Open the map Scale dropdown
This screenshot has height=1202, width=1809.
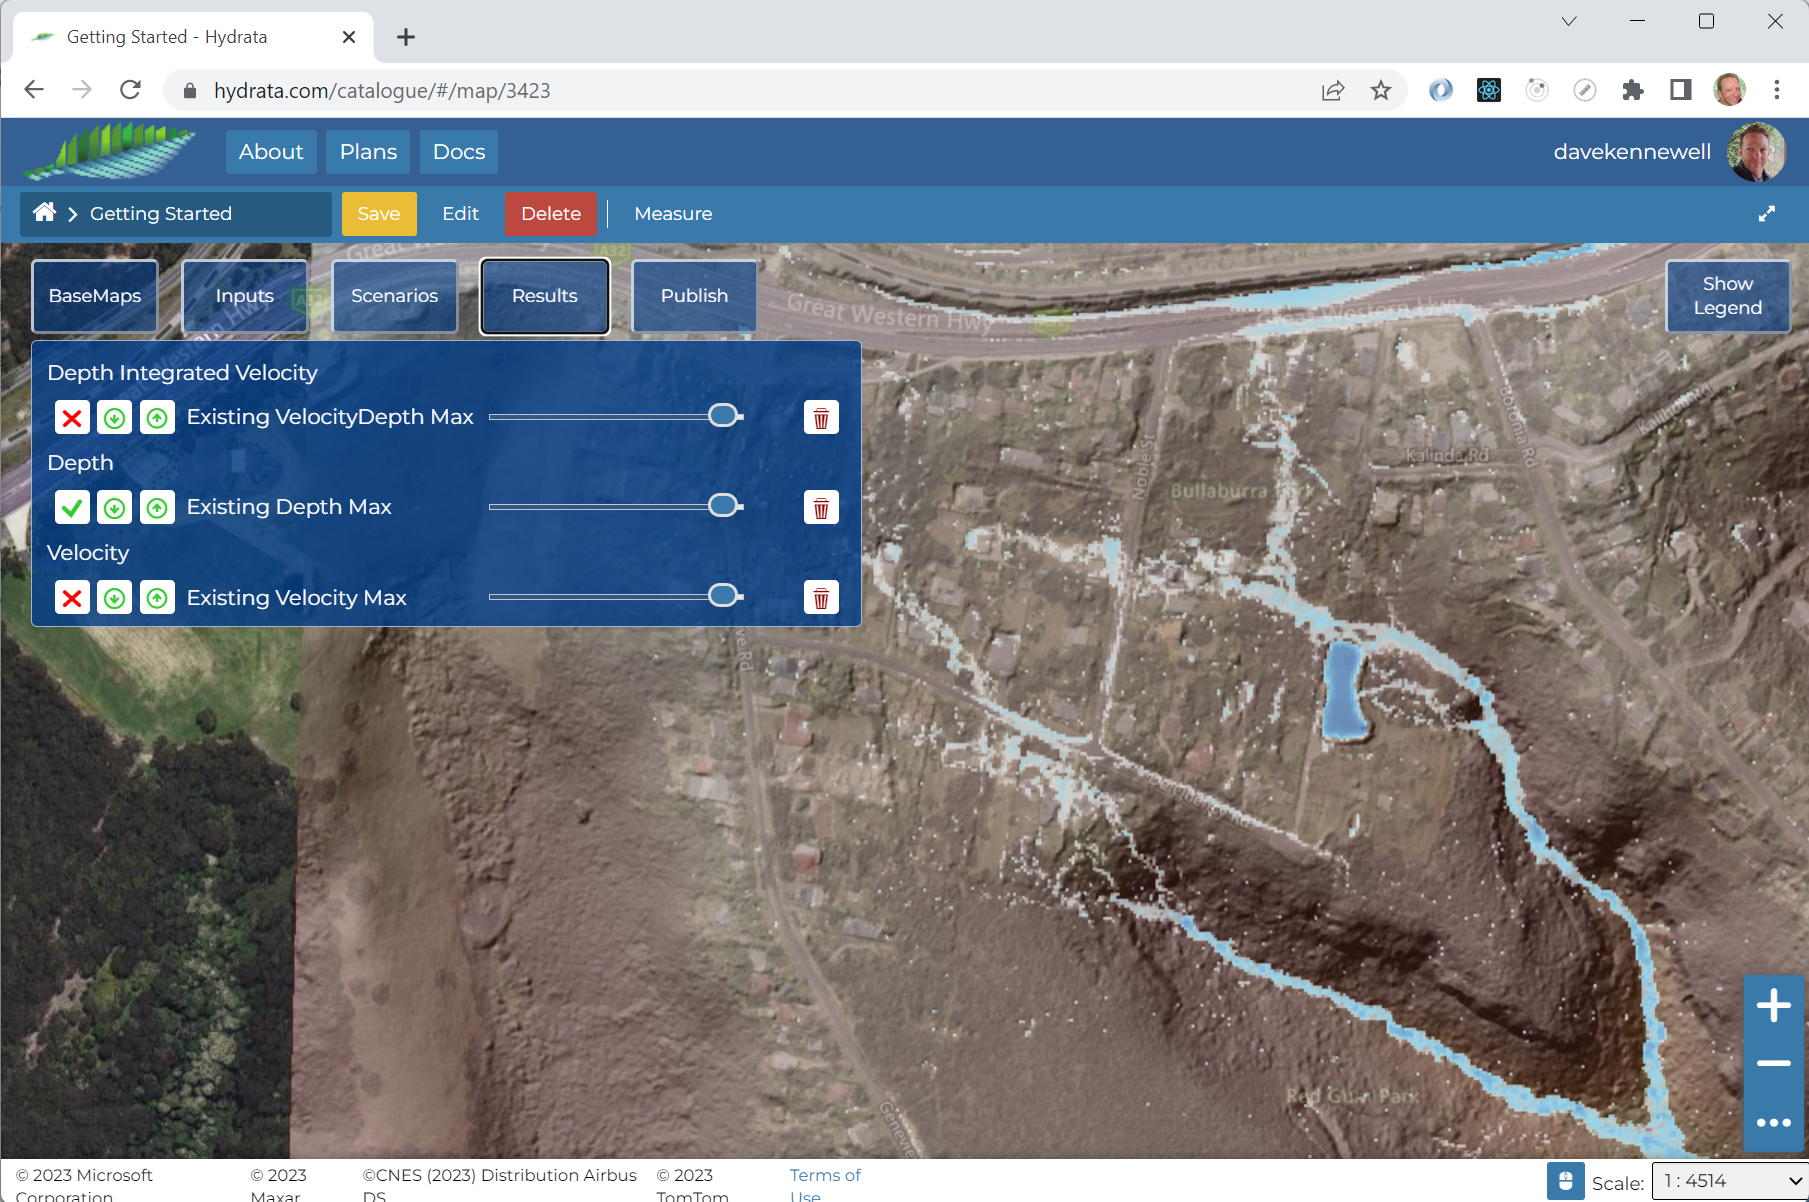pyautogui.click(x=1729, y=1181)
